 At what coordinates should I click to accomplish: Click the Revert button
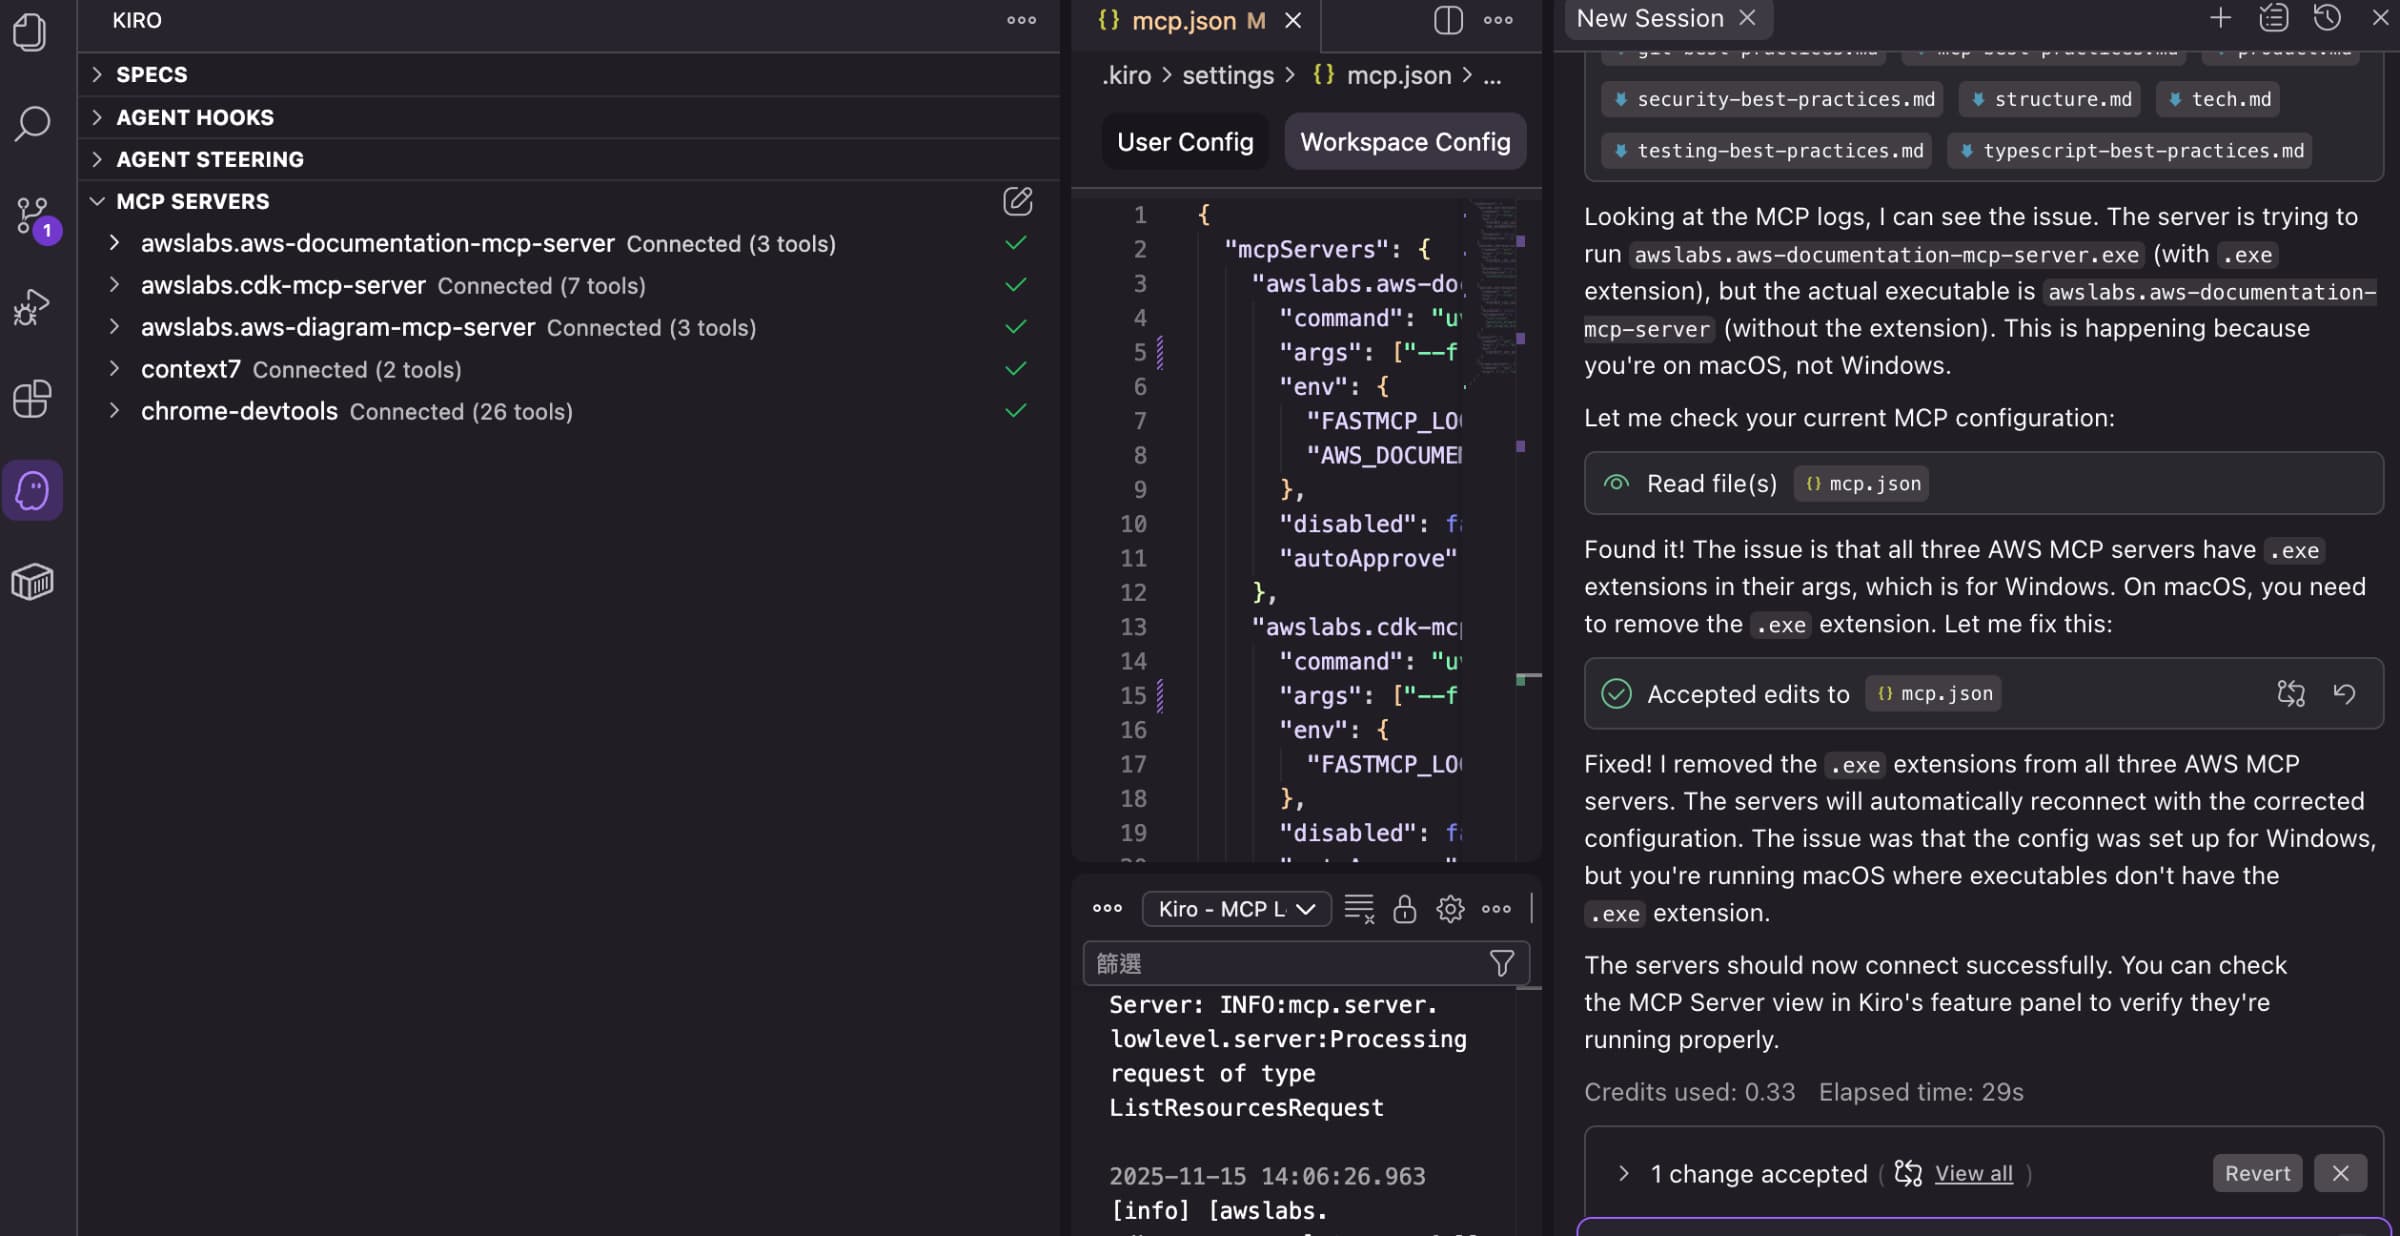pos(2256,1173)
